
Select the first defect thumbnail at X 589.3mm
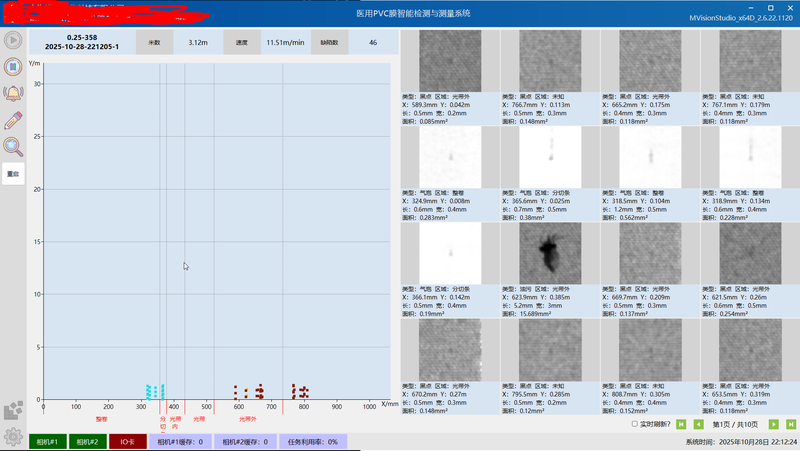tap(450, 61)
